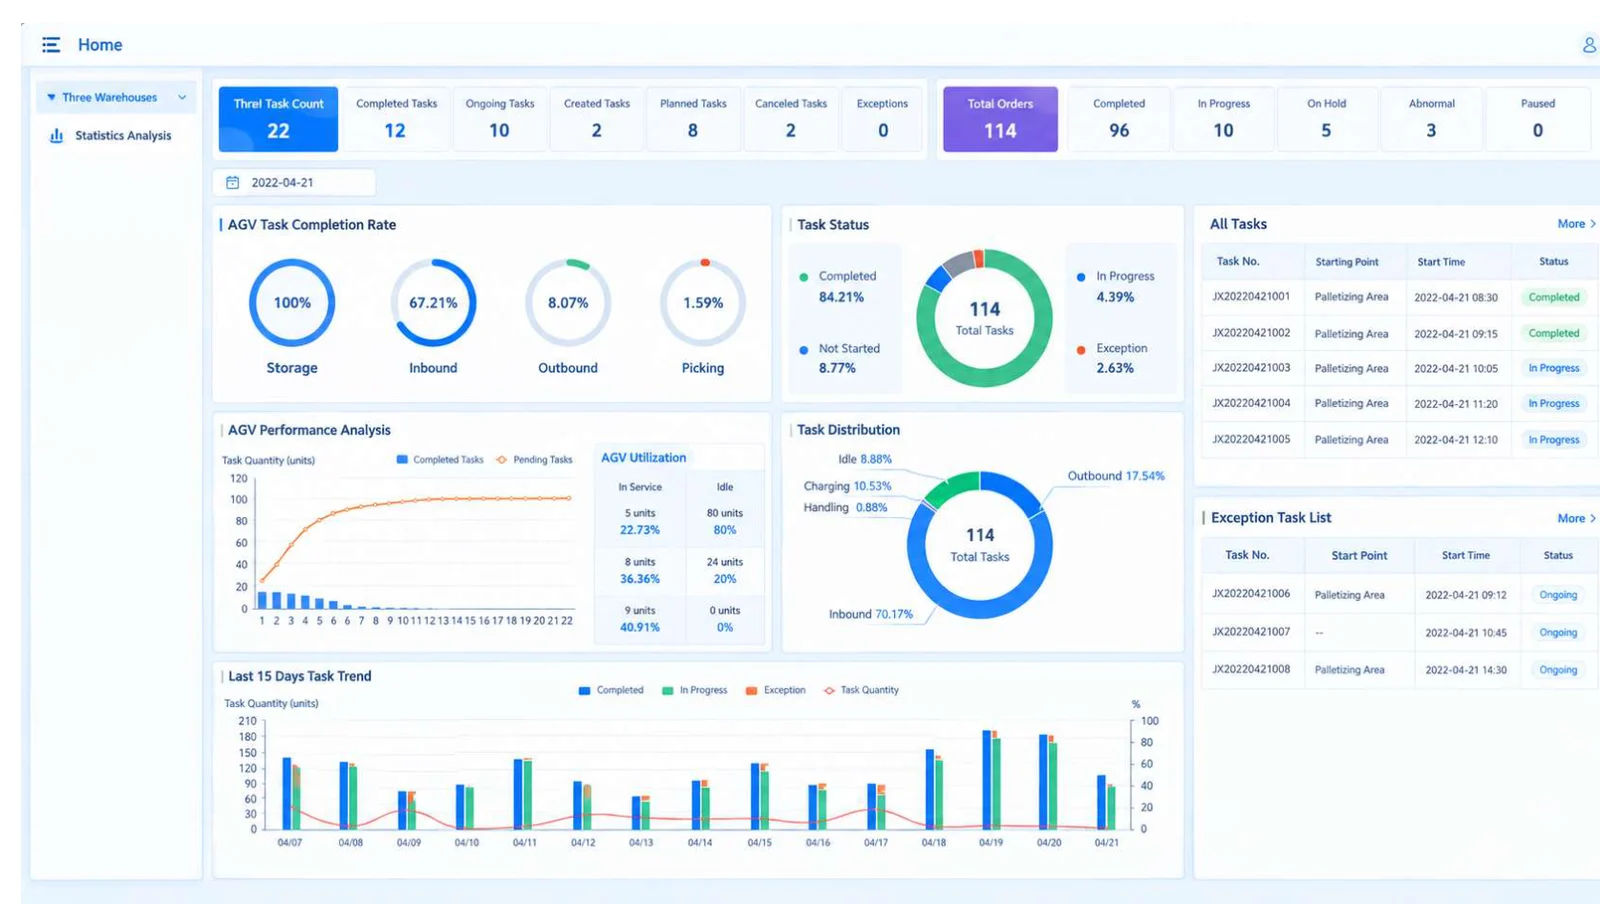The width and height of the screenshot is (1600, 904).
Task: Click the Statistics Analysis bar chart icon
Action: [56, 135]
